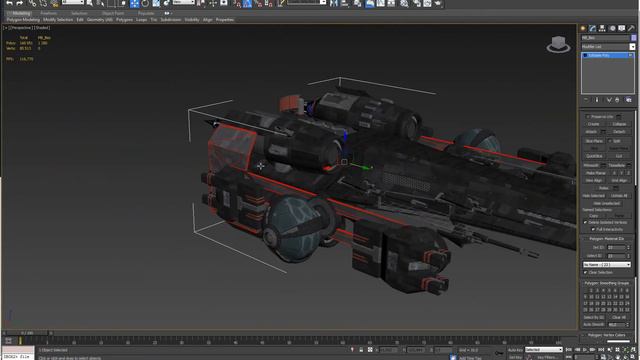Click the Redo arrow icon

(x=20, y=3)
